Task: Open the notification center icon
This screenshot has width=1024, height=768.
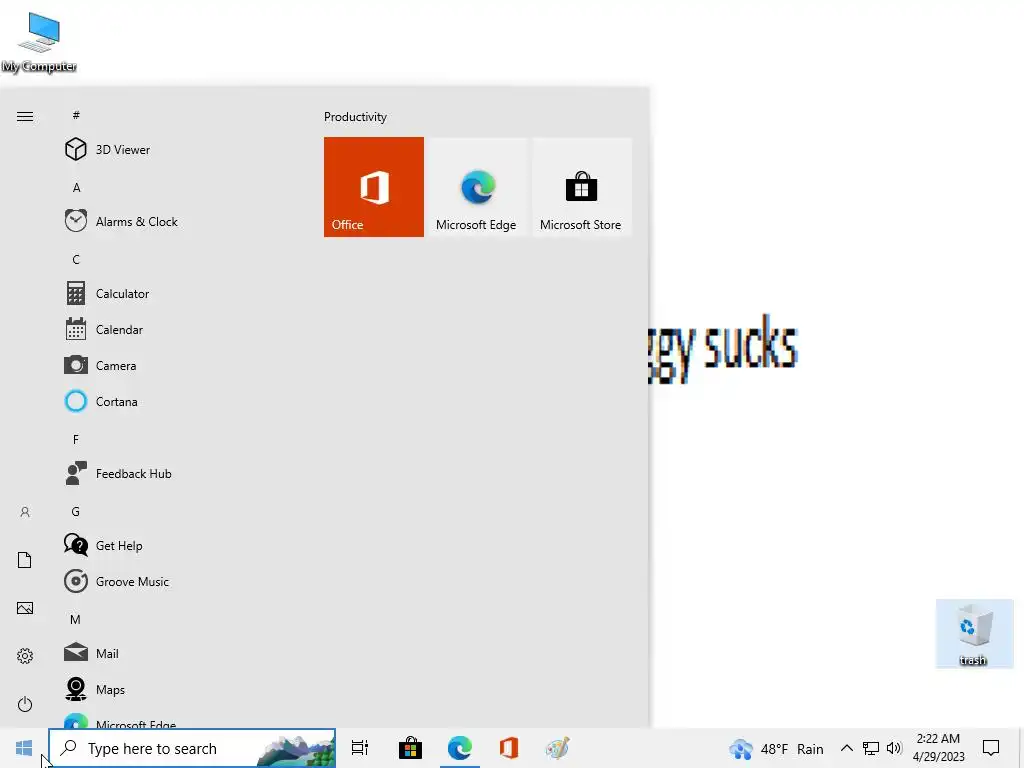Action: (x=991, y=748)
